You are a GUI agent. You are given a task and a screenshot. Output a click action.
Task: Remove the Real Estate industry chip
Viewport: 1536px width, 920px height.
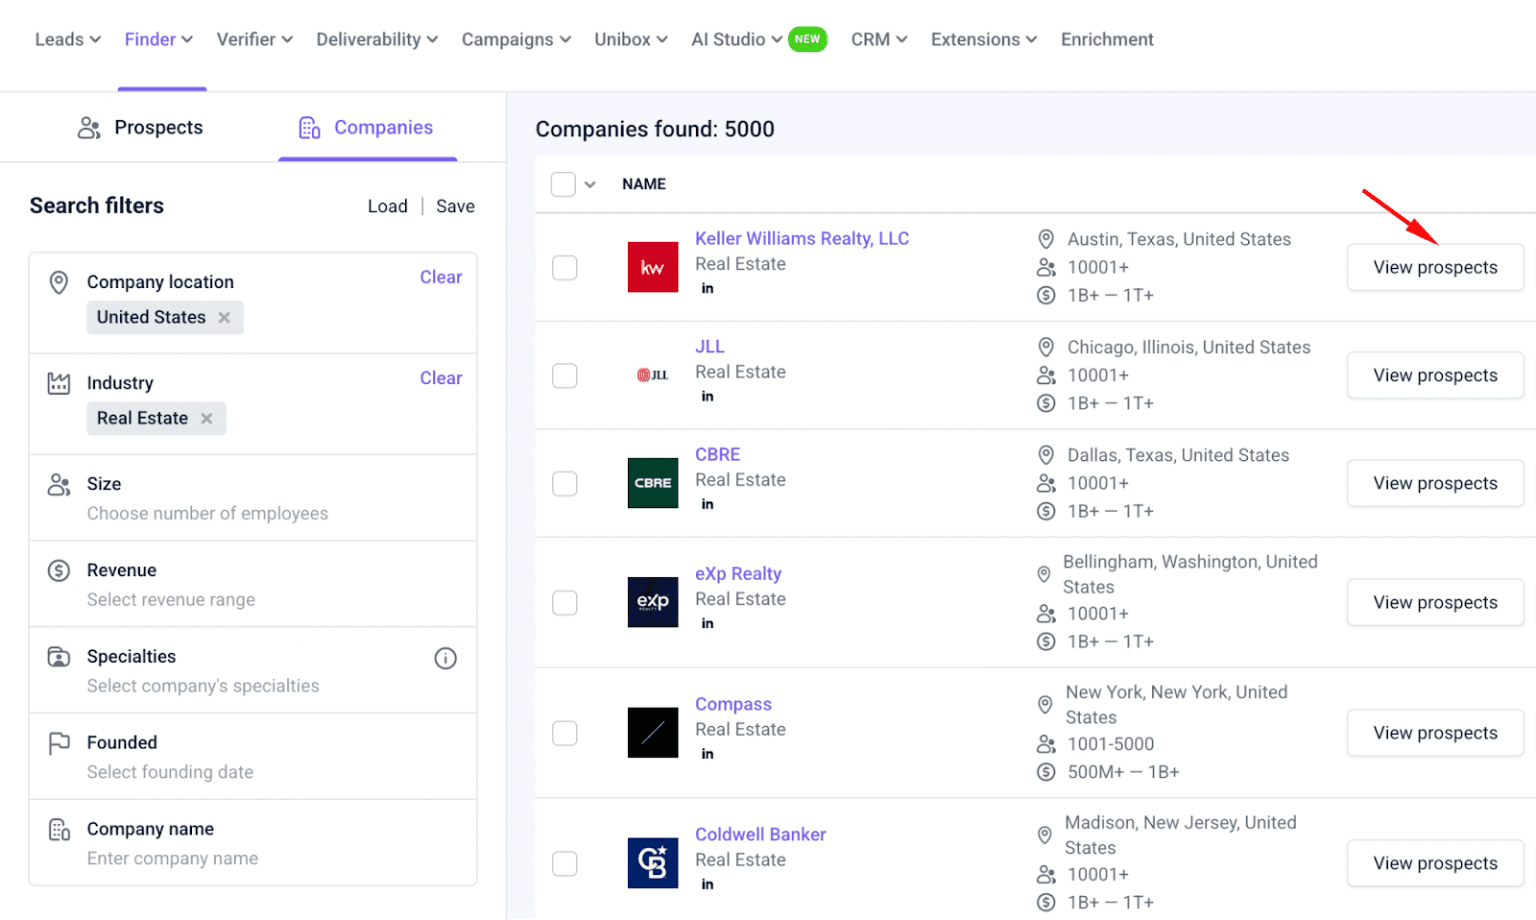click(207, 419)
